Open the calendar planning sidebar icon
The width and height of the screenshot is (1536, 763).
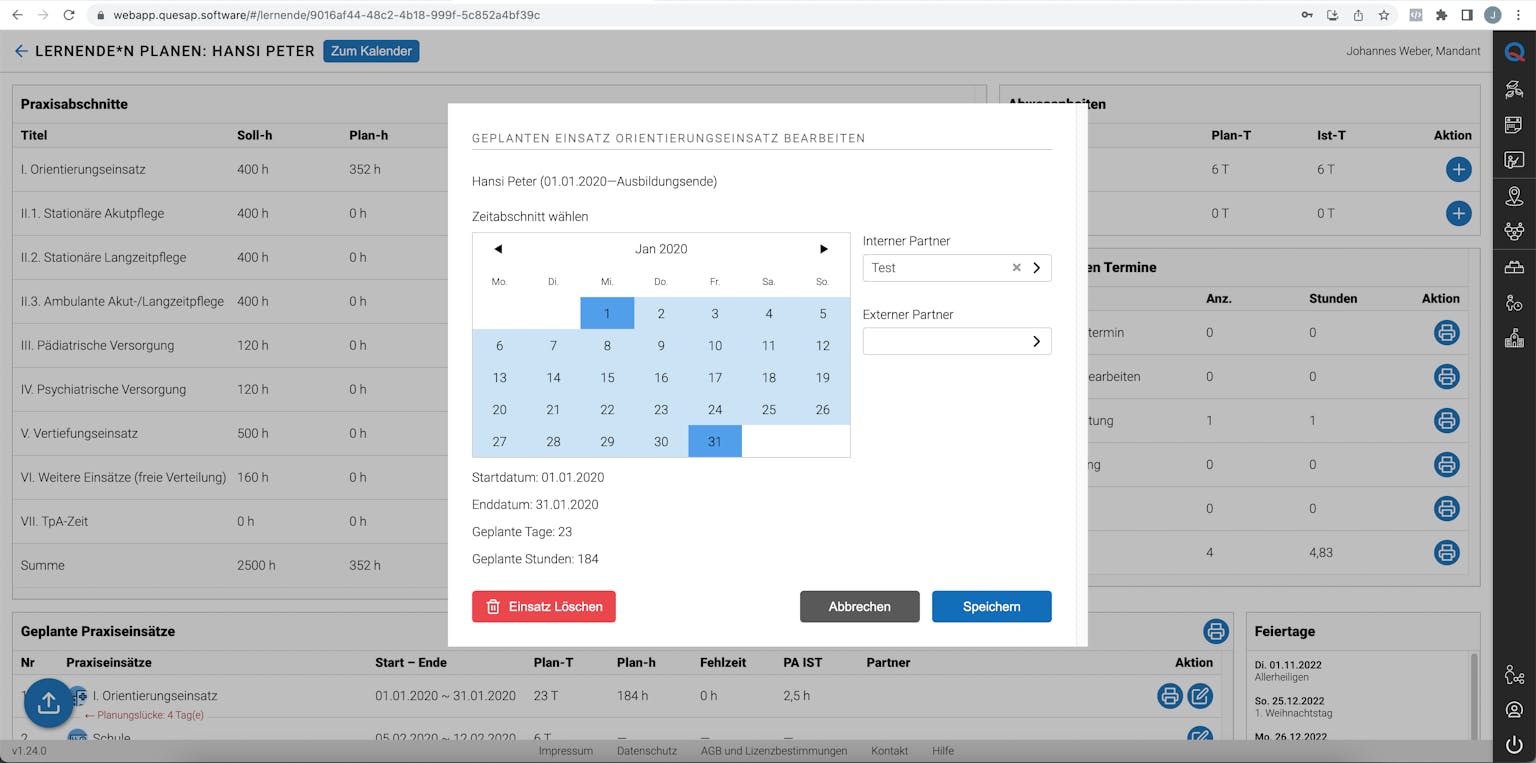(x=1513, y=124)
